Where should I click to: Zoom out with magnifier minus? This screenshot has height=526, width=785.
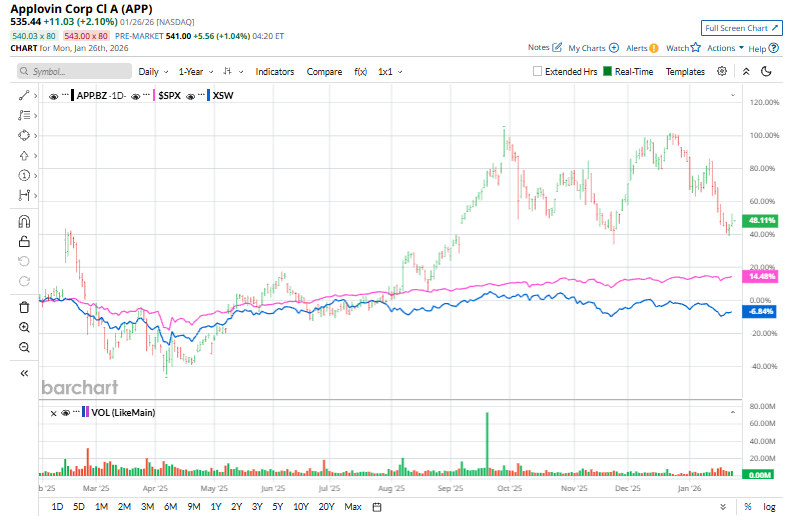[24, 347]
